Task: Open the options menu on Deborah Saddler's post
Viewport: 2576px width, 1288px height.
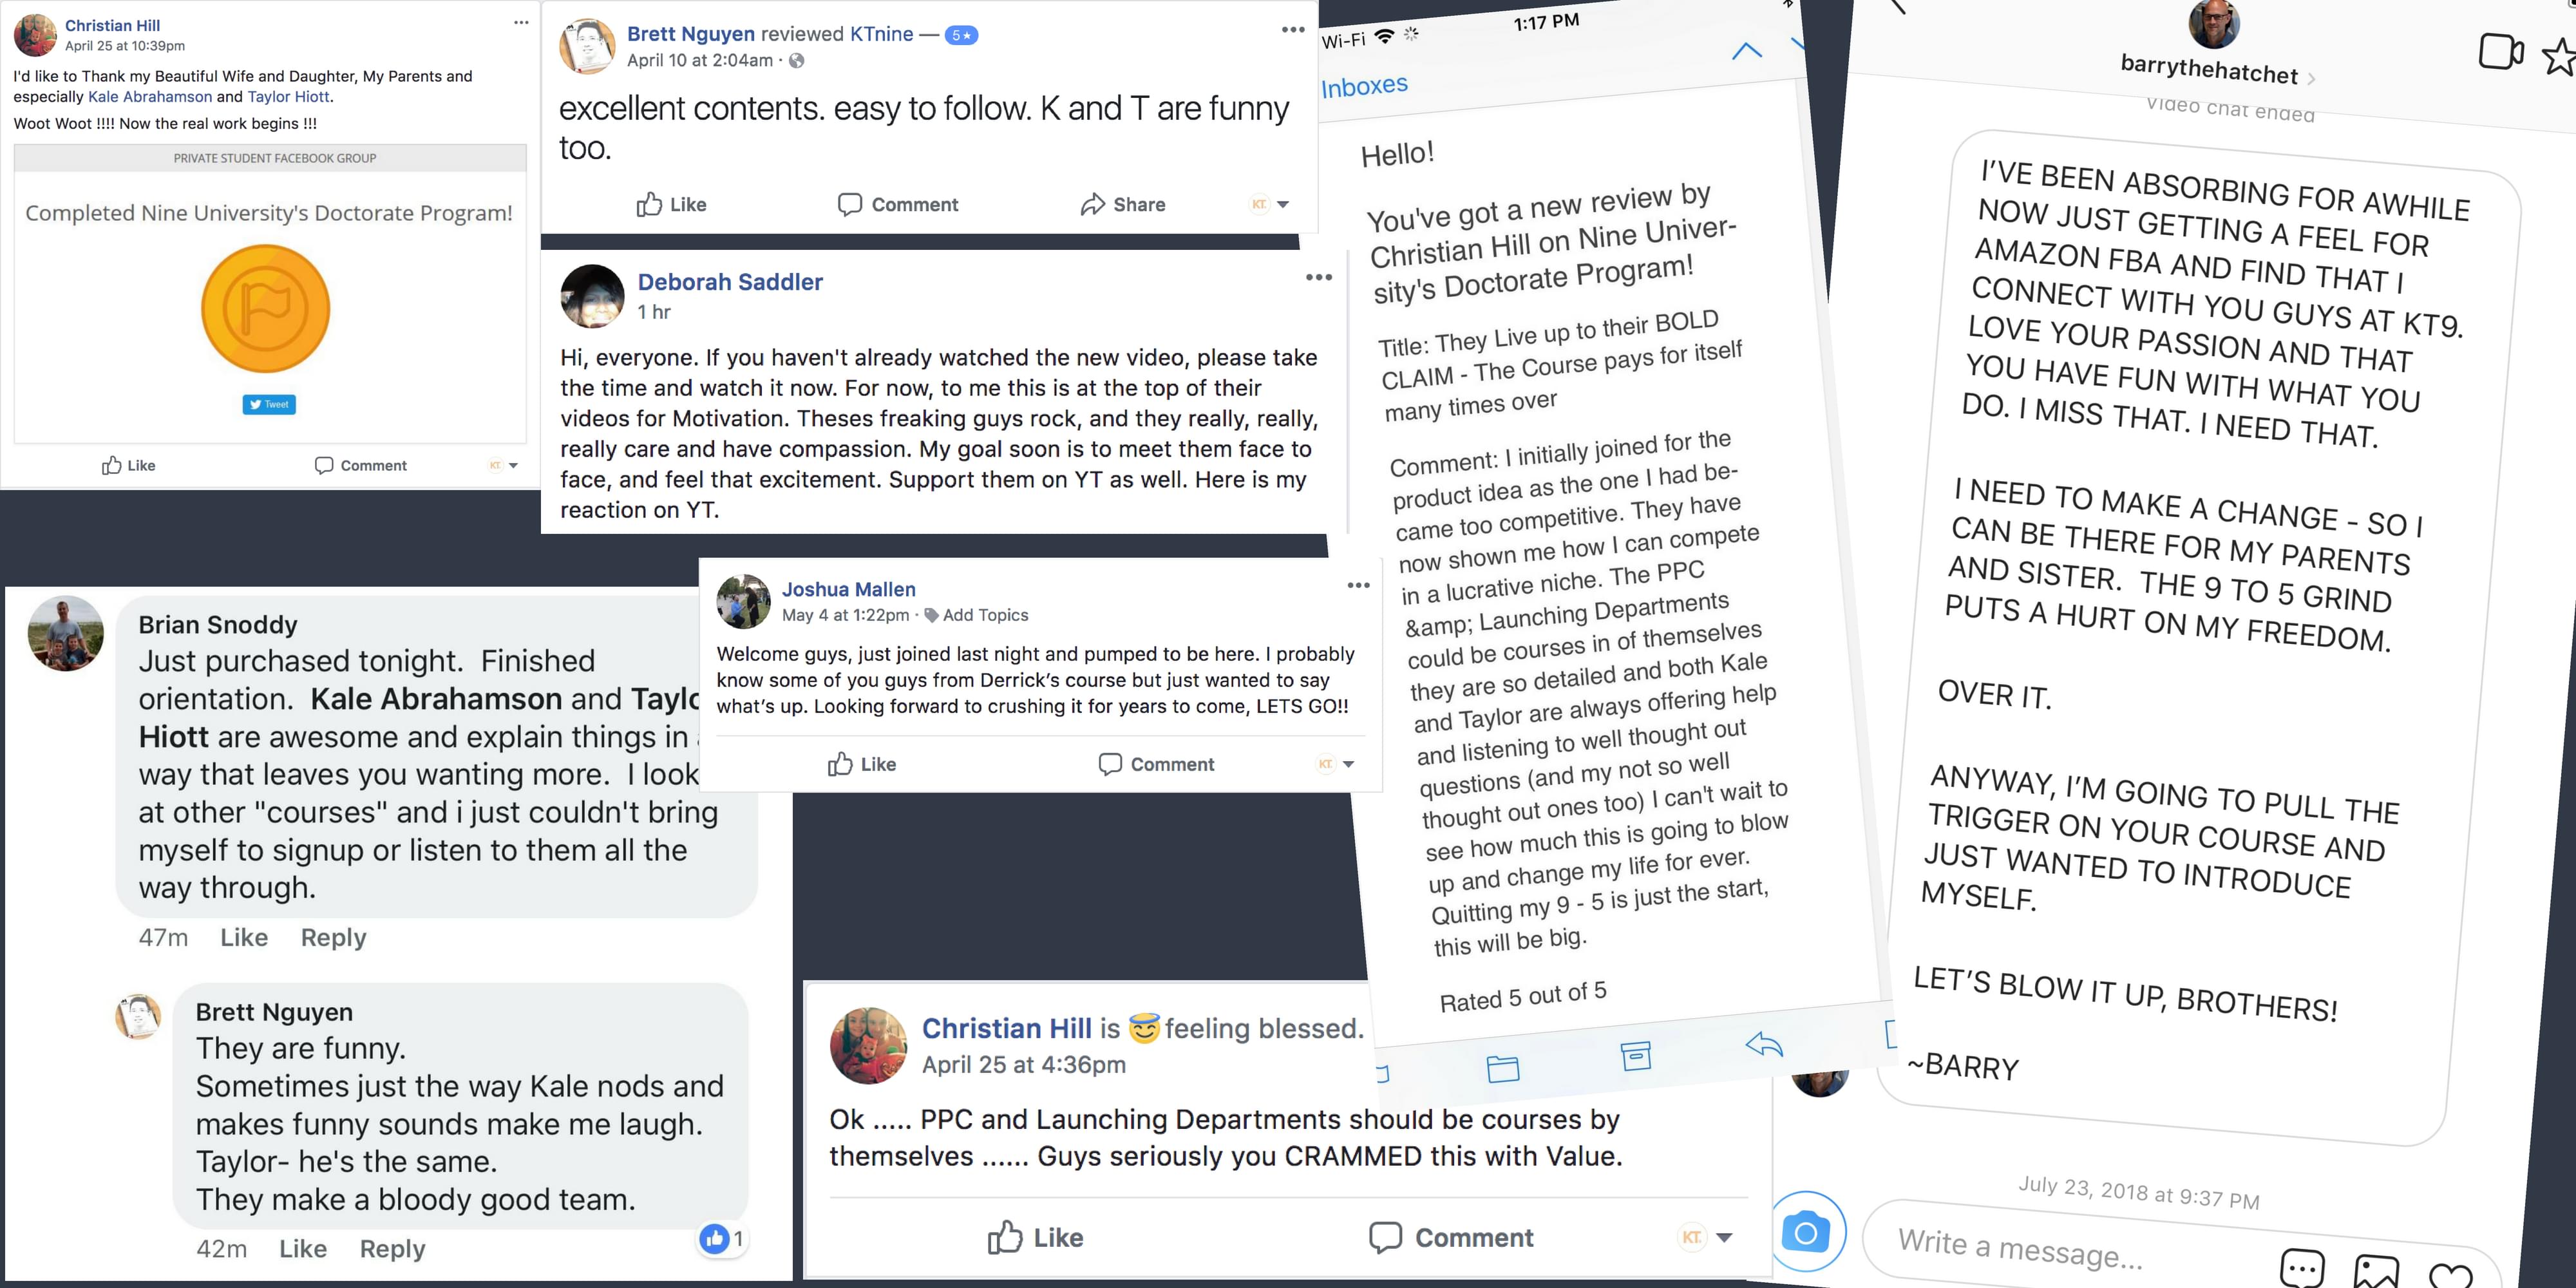Action: pyautogui.click(x=1318, y=277)
